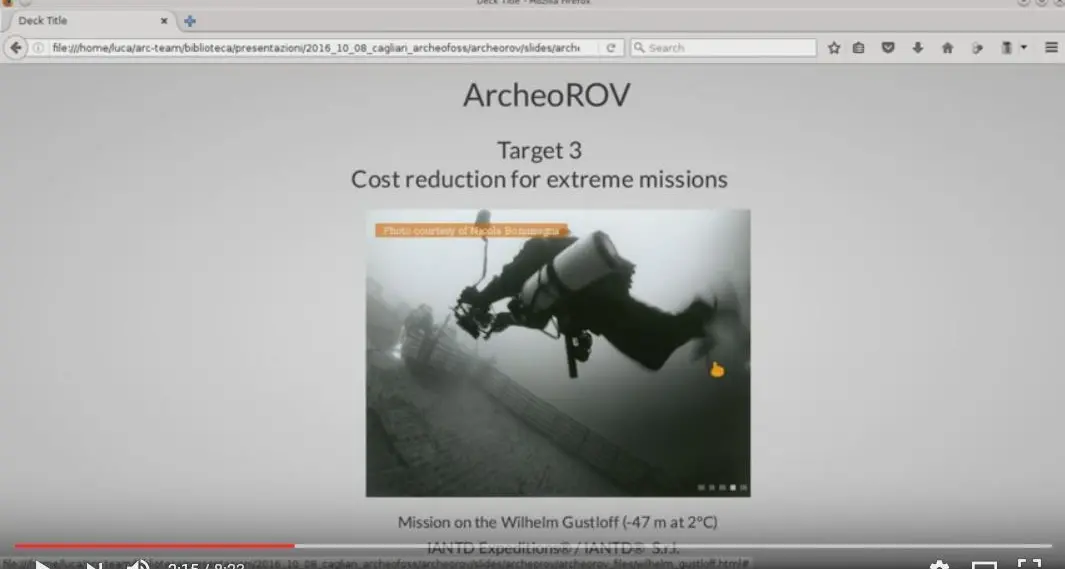Play the video with the play button
The width and height of the screenshot is (1065, 569).
pyautogui.click(x=42, y=565)
